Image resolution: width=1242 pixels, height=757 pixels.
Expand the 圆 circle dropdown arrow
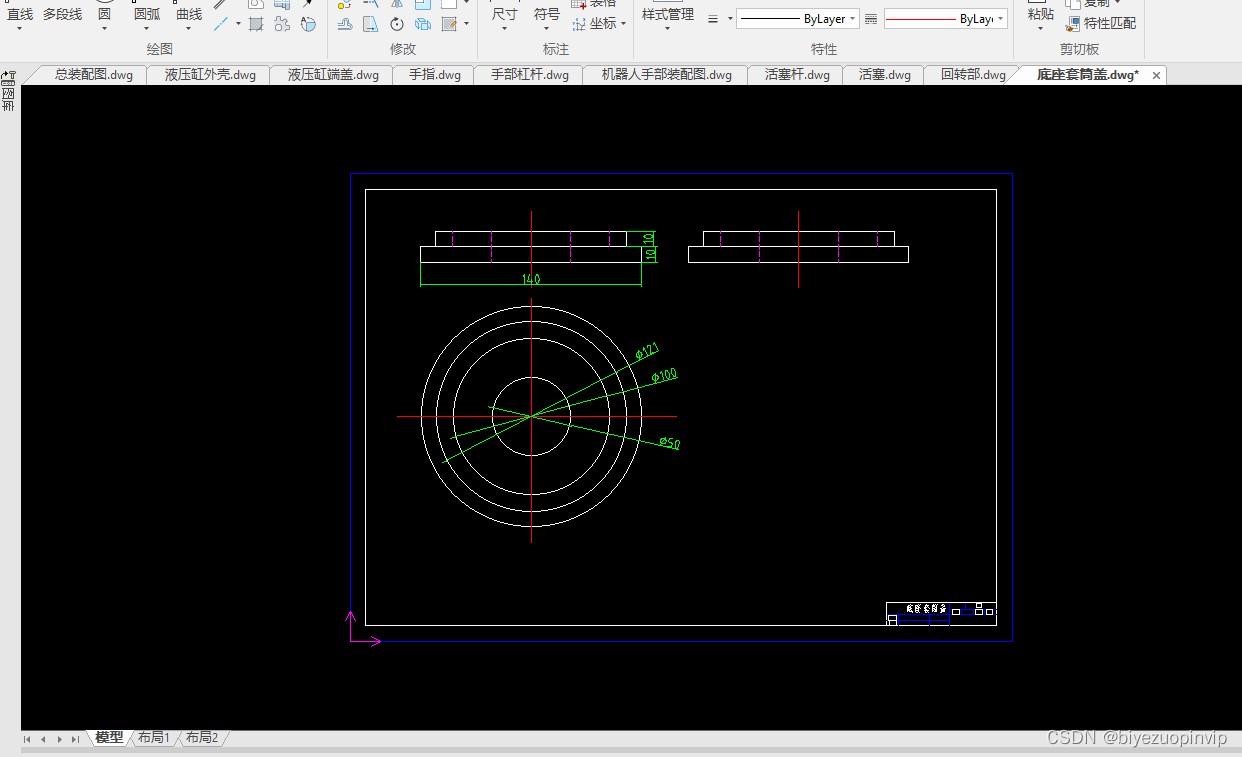(x=104, y=28)
